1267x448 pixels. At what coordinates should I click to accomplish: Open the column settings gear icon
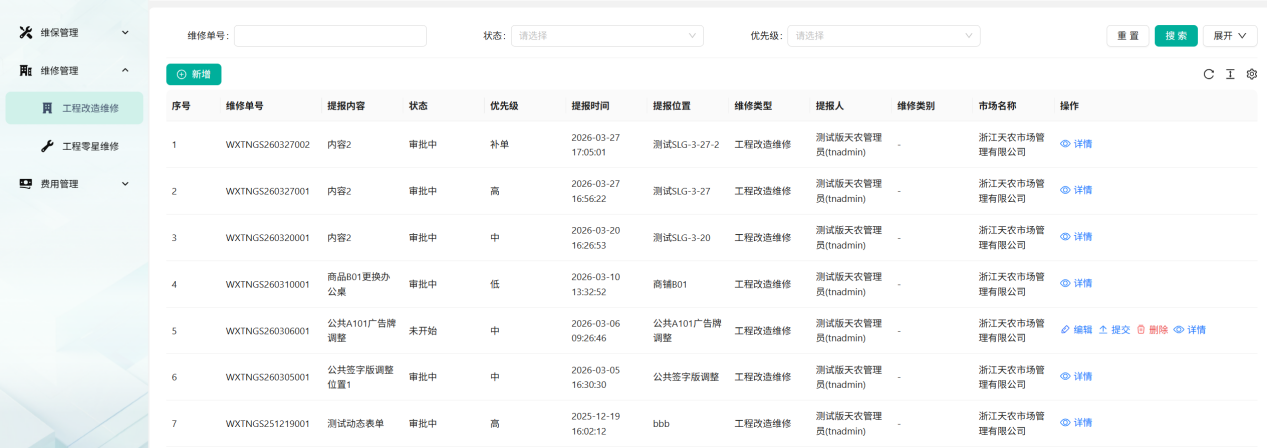[x=1251, y=74]
